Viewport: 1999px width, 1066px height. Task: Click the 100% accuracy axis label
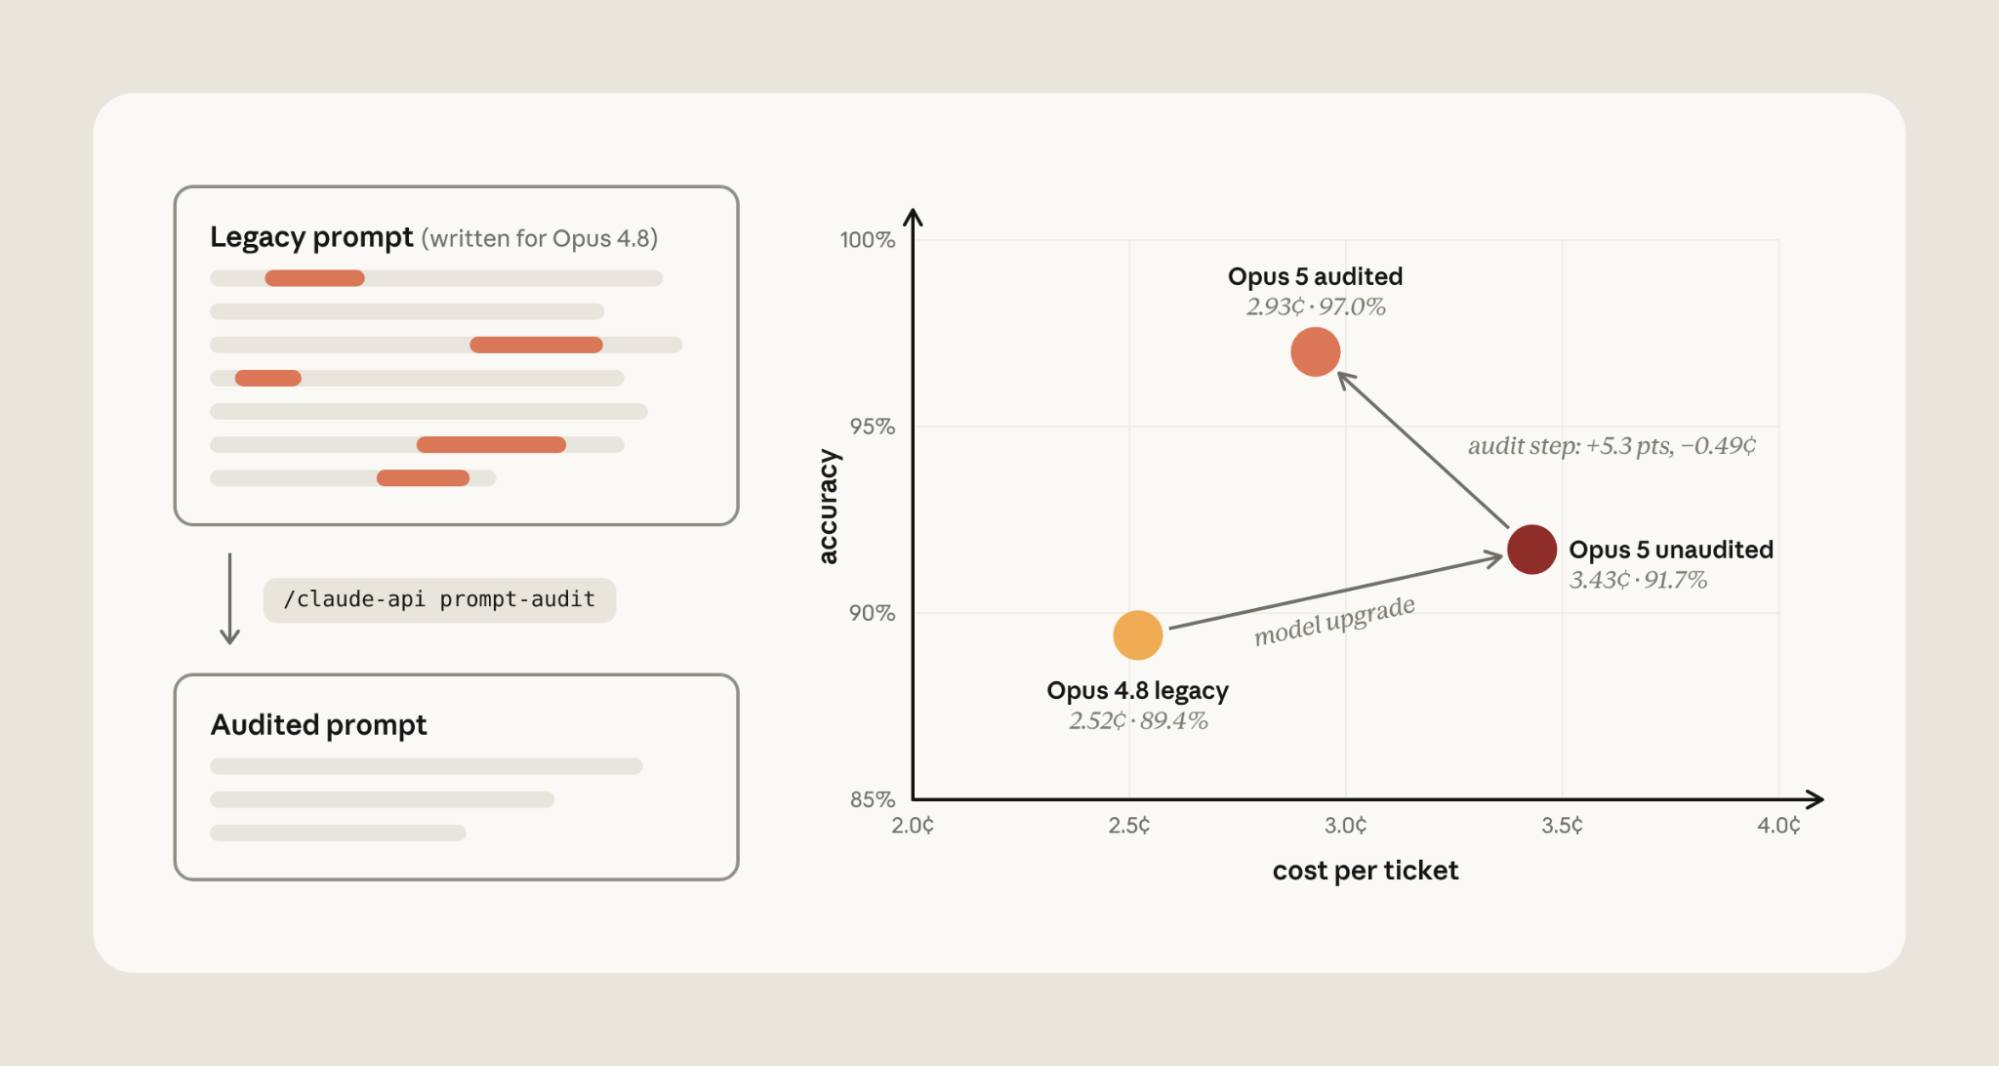pyautogui.click(x=867, y=240)
